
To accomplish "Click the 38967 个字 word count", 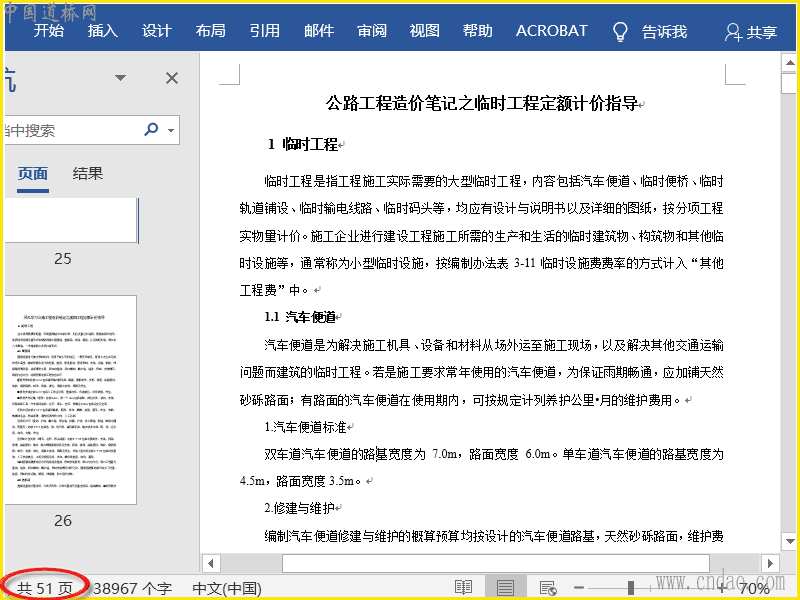I will (x=133, y=588).
